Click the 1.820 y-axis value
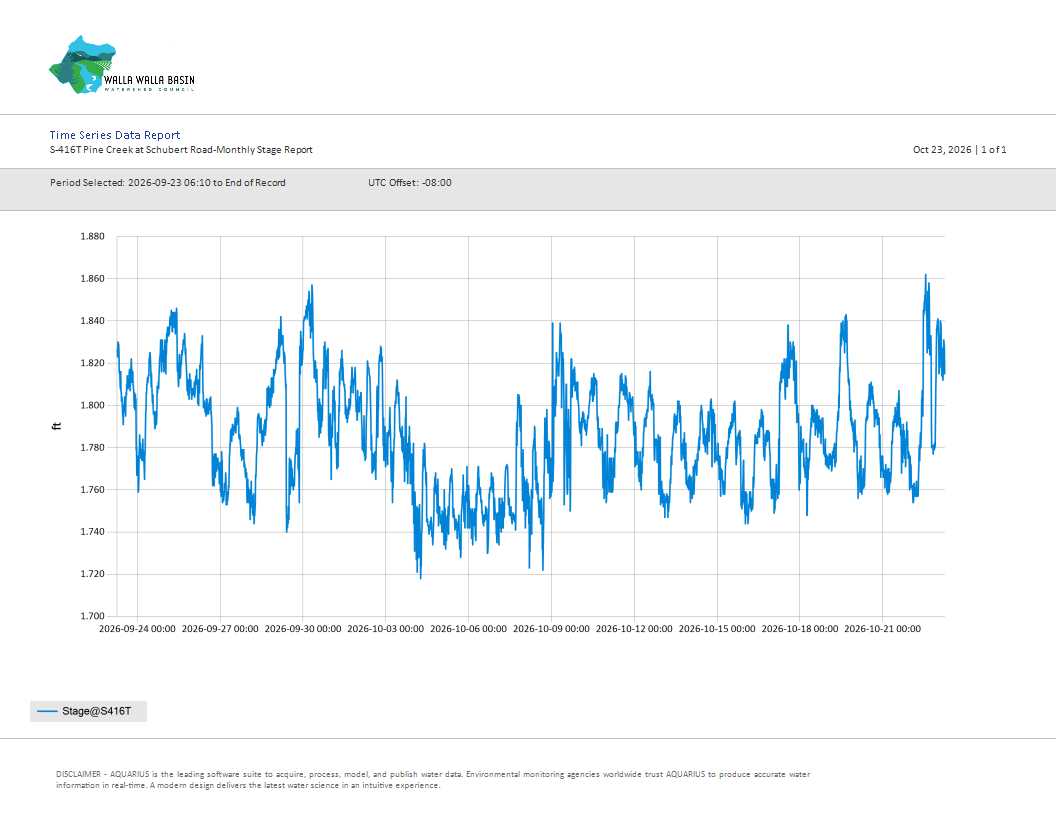 tap(92, 363)
